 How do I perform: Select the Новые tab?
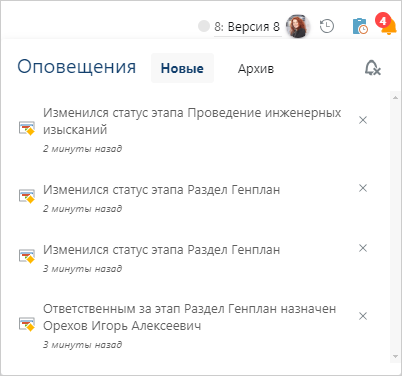[182, 68]
